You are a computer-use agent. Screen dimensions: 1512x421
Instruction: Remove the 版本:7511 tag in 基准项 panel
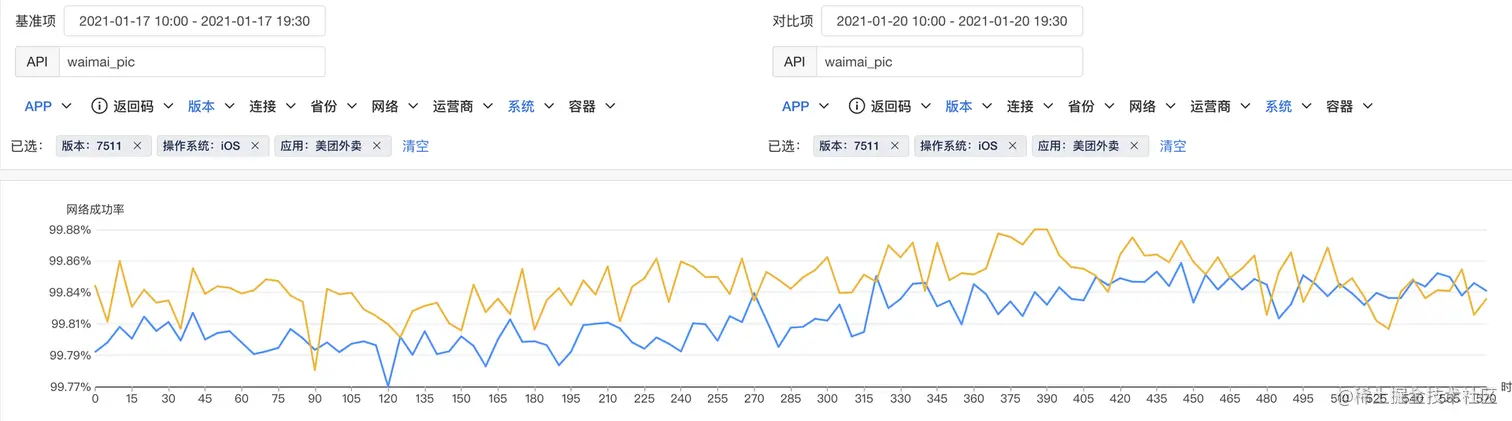coord(137,146)
